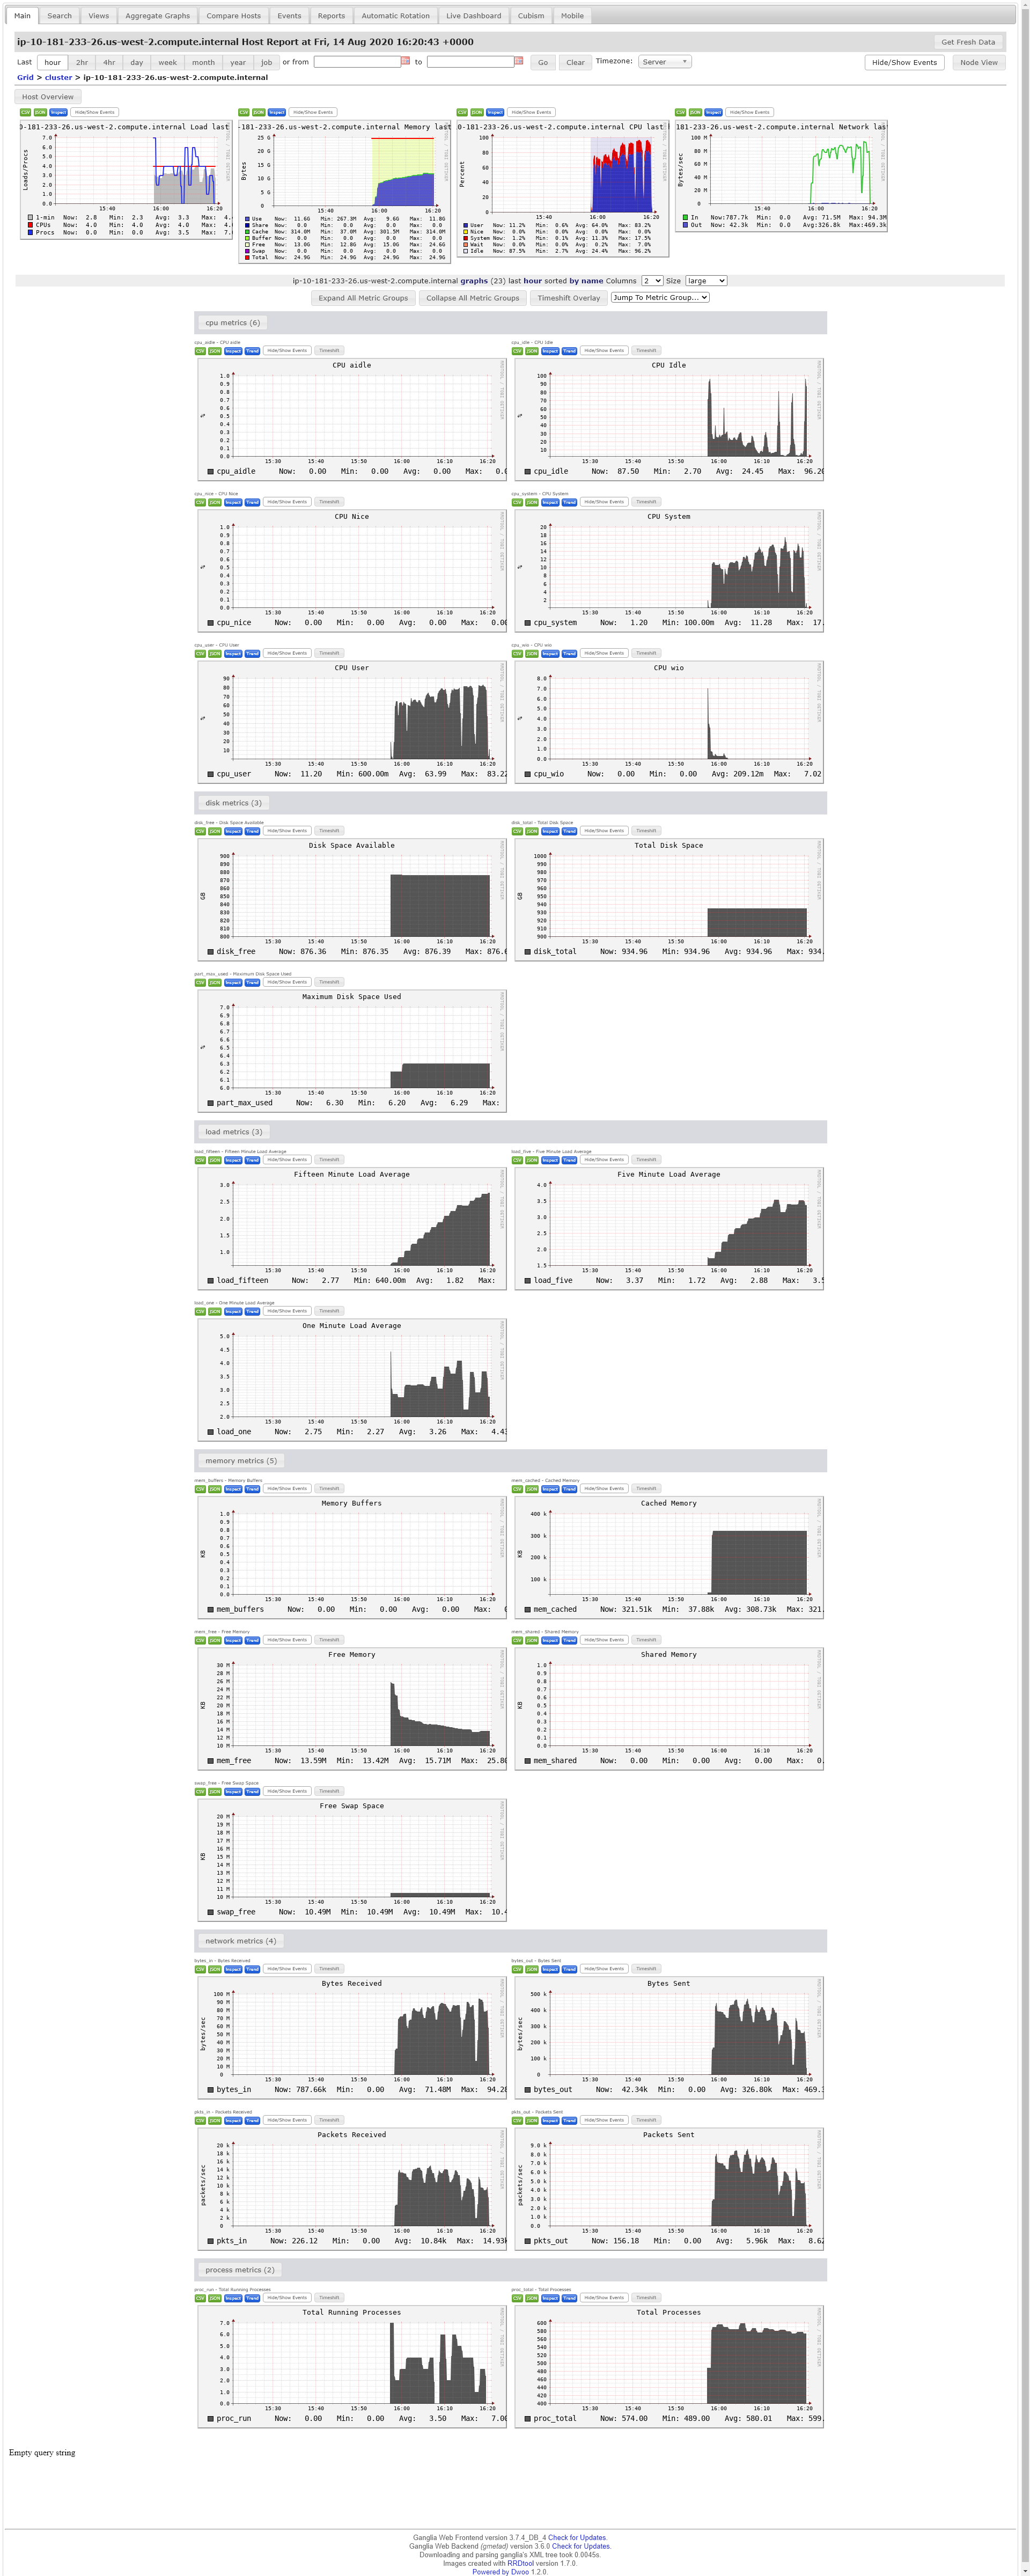Image resolution: width=1030 pixels, height=2576 pixels.
Task: Toggle the top-right Hide/Show Events button
Action: pos(904,62)
